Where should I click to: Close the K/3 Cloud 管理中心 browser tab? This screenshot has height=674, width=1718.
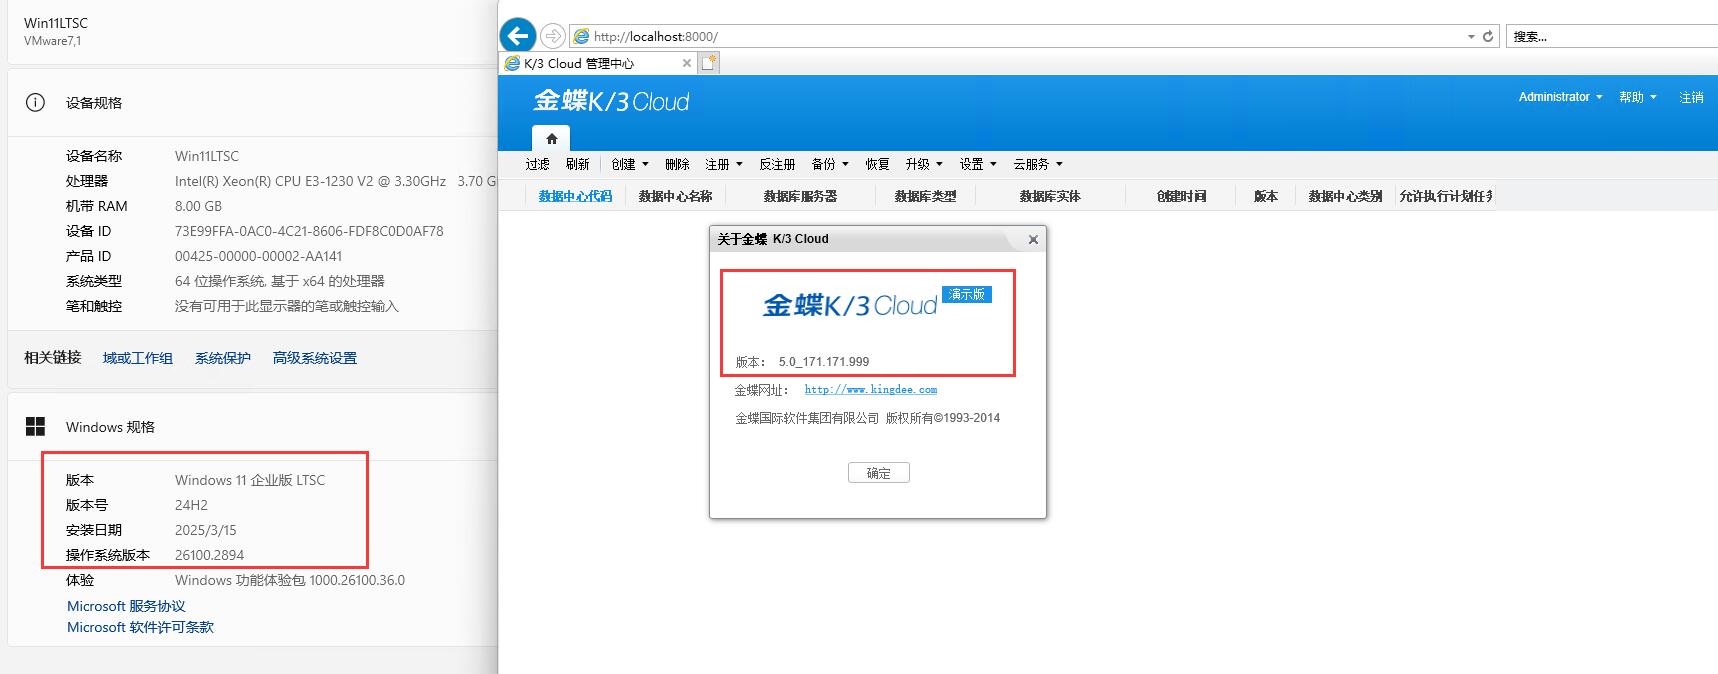tap(686, 63)
